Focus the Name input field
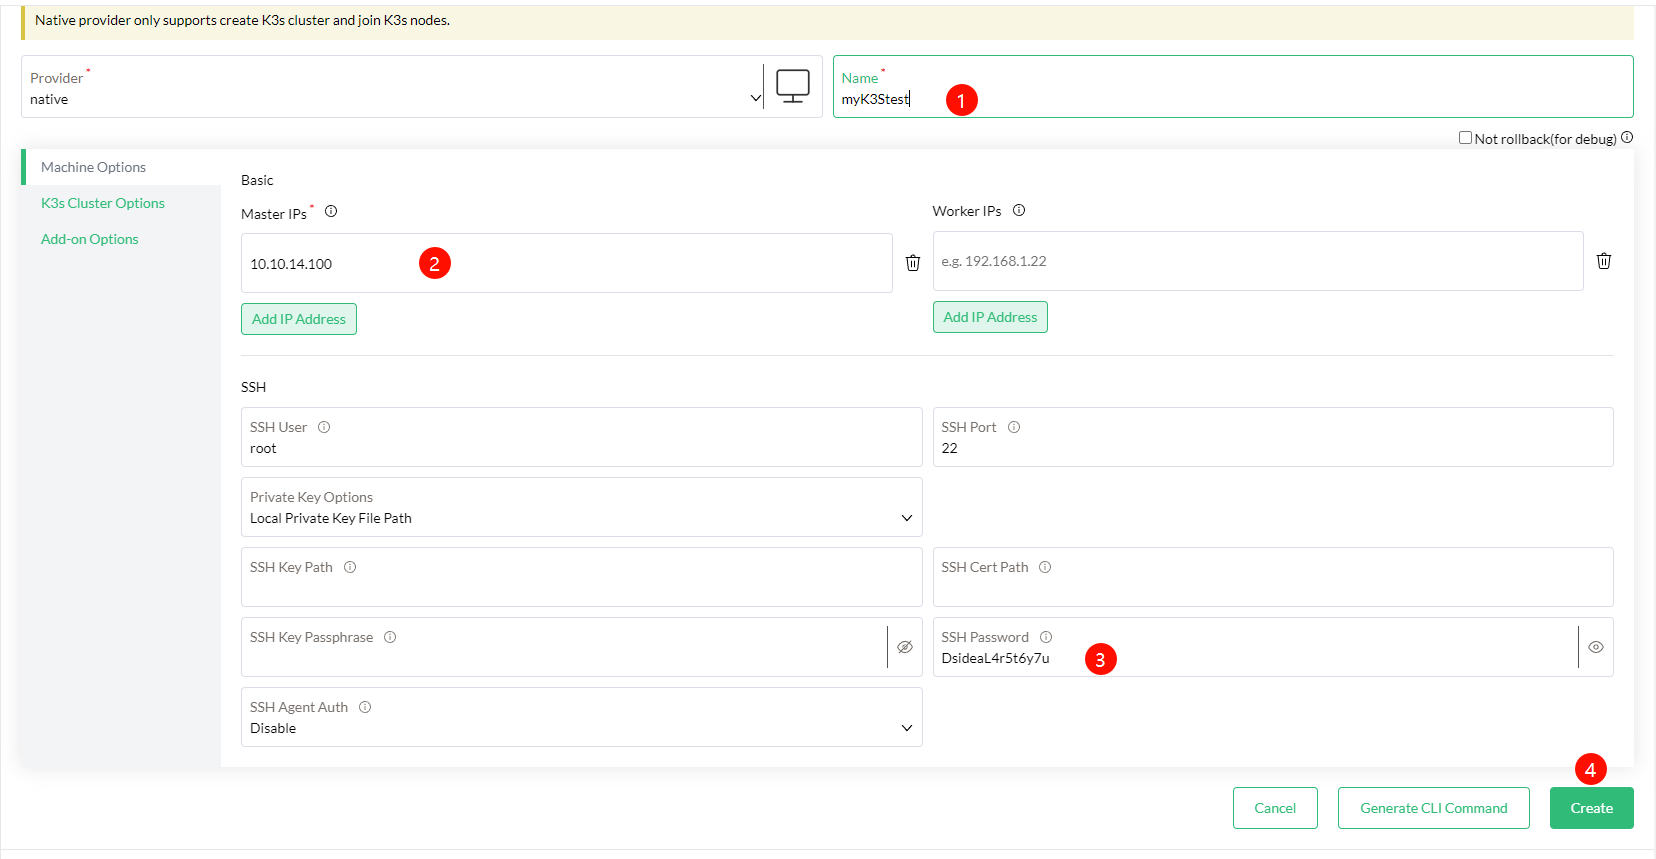 (x=1233, y=87)
